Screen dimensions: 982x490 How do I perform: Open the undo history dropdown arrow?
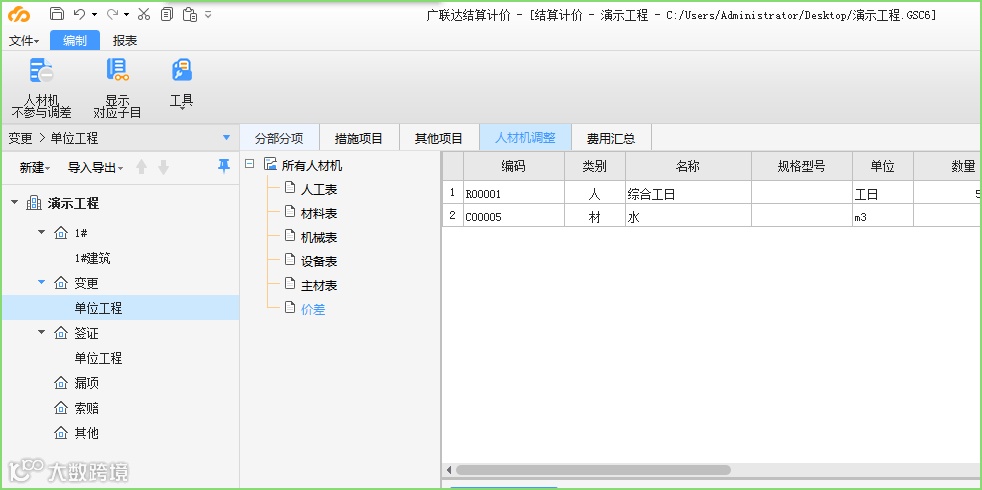[94, 14]
